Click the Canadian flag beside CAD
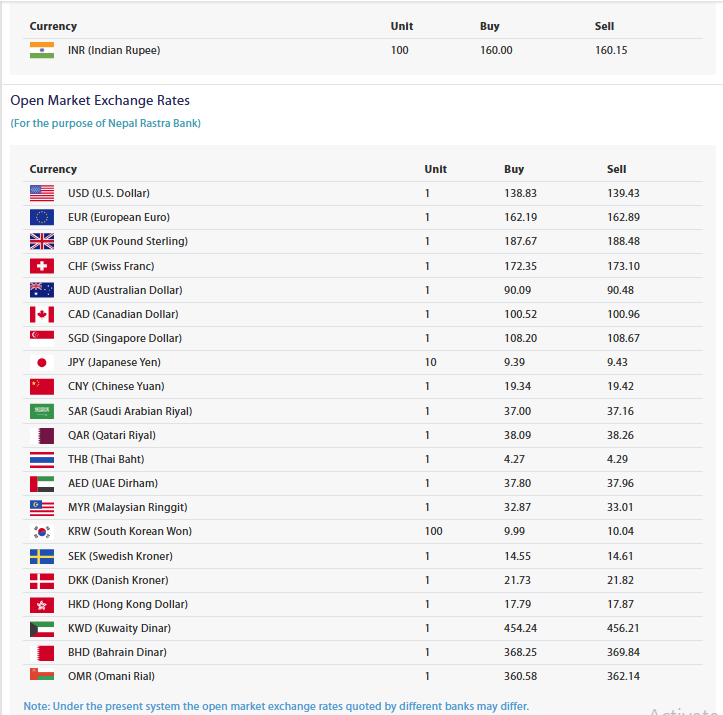 [42, 314]
